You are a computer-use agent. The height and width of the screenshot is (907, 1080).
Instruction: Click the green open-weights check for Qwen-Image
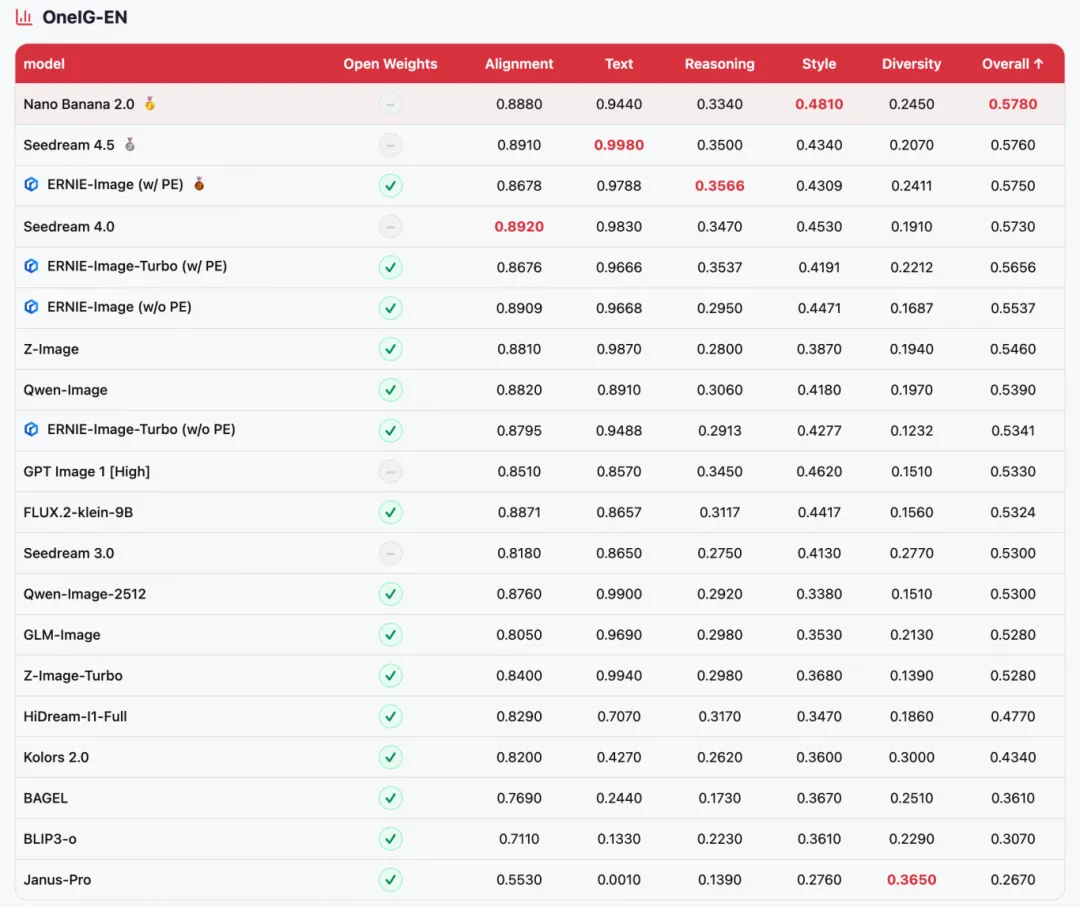coord(390,390)
